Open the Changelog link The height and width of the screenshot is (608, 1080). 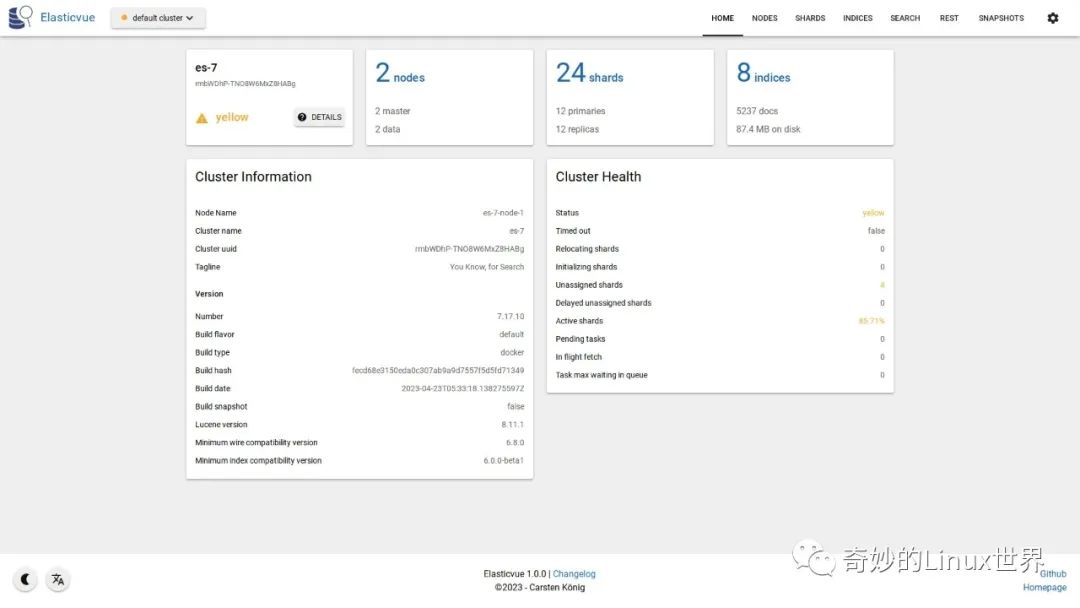click(574, 573)
